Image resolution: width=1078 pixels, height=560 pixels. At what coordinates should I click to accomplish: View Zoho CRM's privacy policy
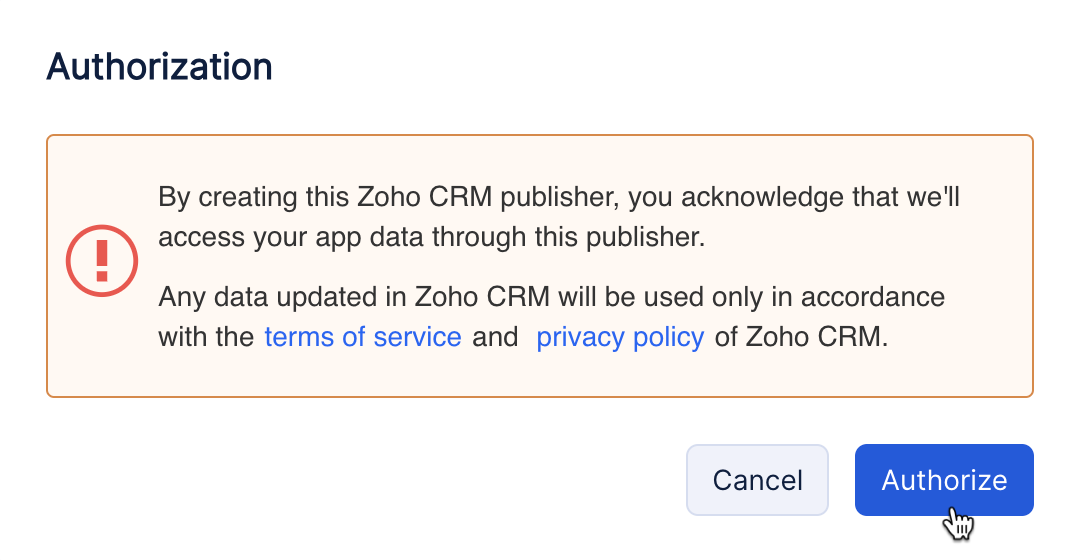coord(620,337)
